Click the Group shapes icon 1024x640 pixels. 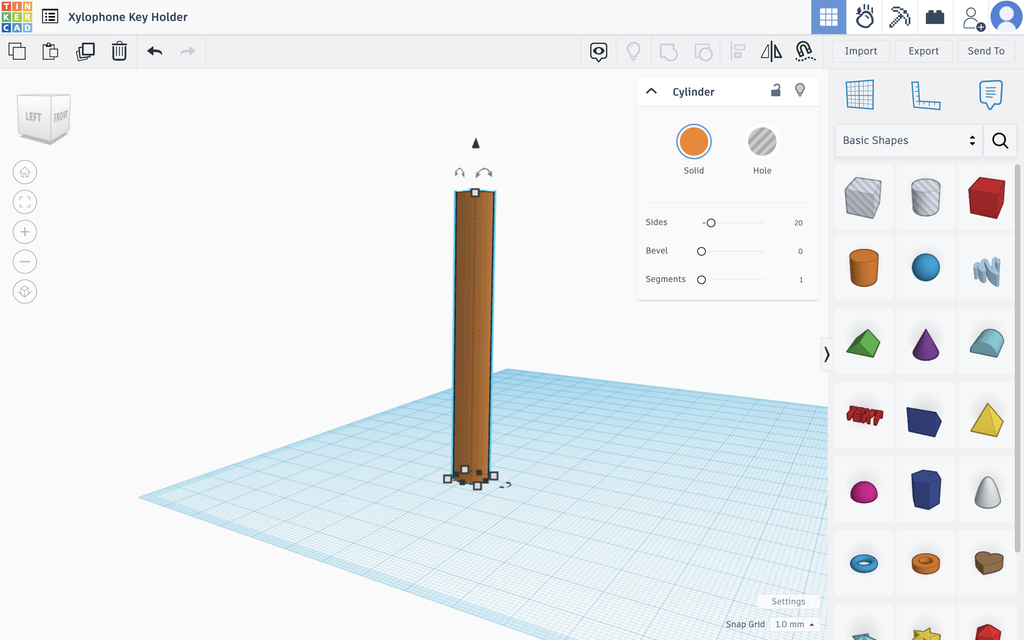(668, 52)
